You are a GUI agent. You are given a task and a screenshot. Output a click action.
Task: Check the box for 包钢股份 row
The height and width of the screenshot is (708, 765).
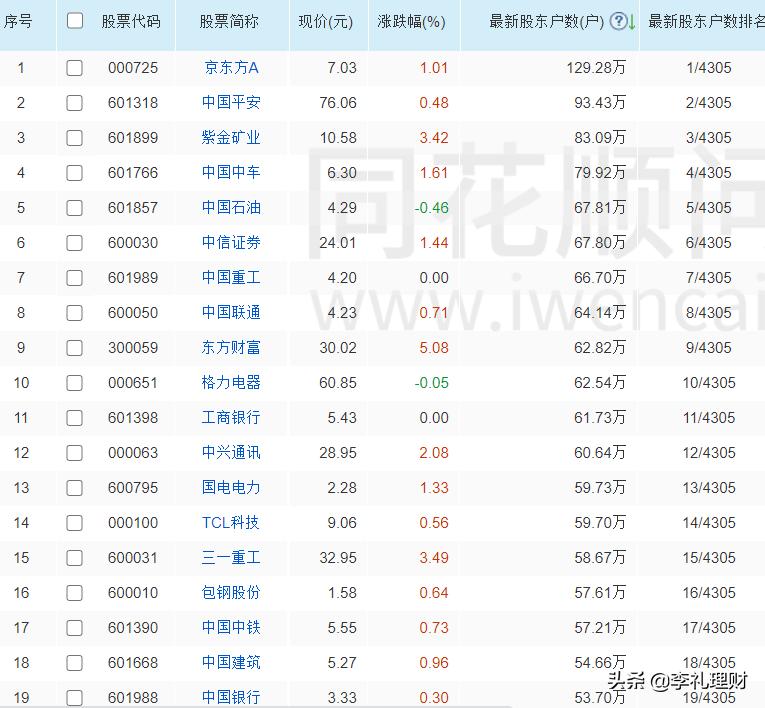(75, 593)
